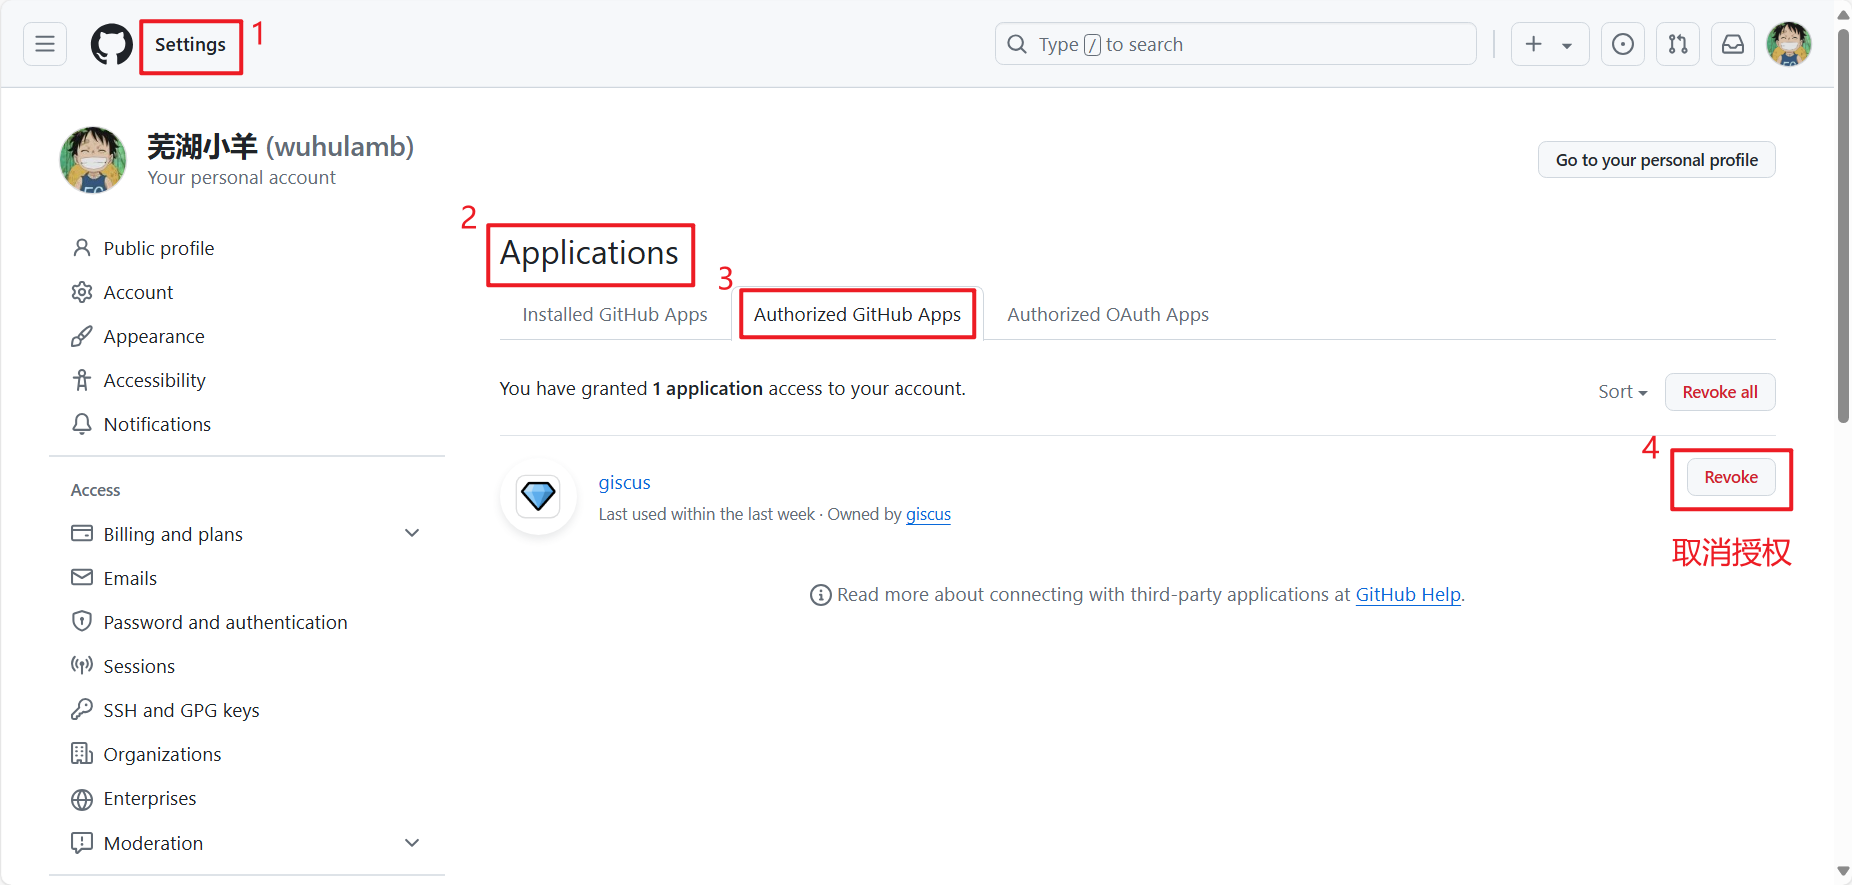Click the Emails envelope icon
Viewport: 1852px width, 885px height.
point(82,578)
